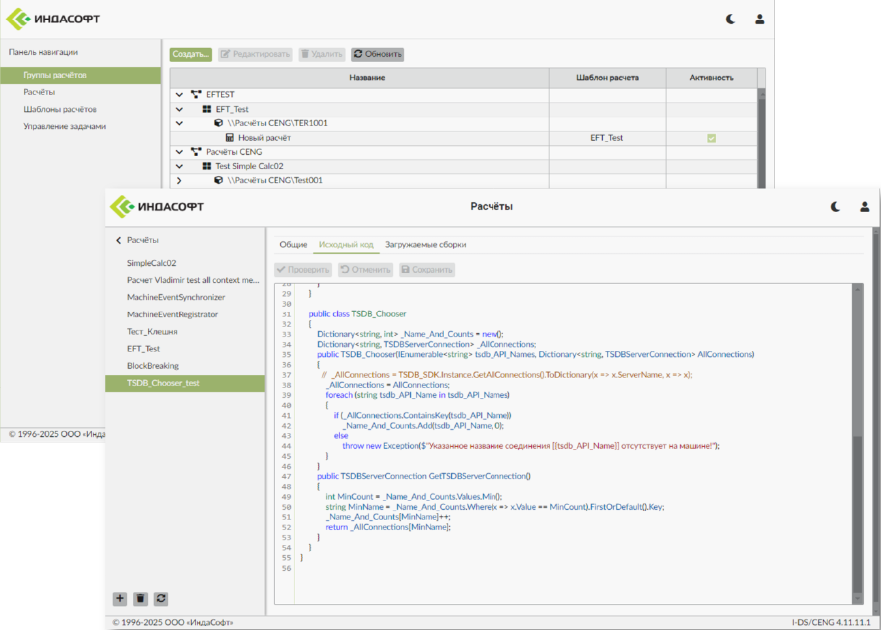The height and width of the screenshot is (630, 881).
Task: Switch to Исходный код tab
Action: pyautogui.click(x=346, y=244)
